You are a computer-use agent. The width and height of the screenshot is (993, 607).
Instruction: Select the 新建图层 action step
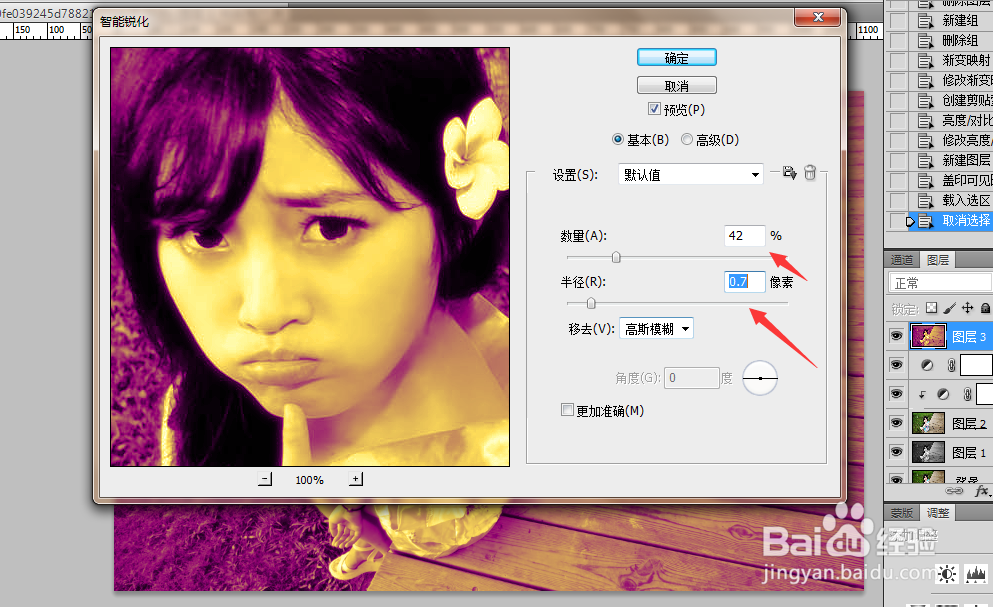pyautogui.click(x=966, y=160)
